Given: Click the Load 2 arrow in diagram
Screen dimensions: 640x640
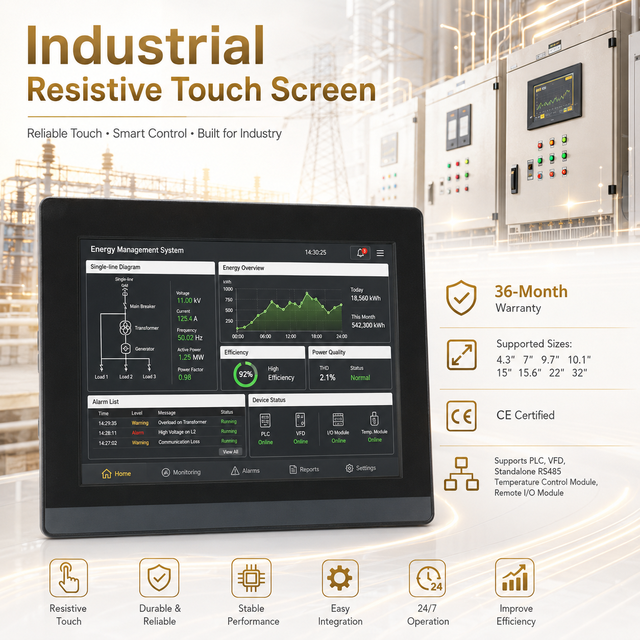Looking at the screenshot, I should pyautogui.click(x=126, y=366).
